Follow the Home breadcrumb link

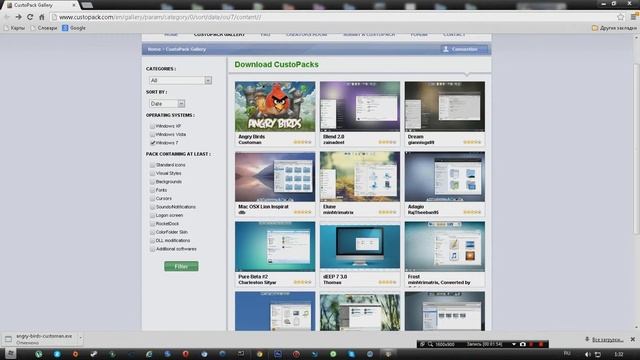(x=154, y=49)
